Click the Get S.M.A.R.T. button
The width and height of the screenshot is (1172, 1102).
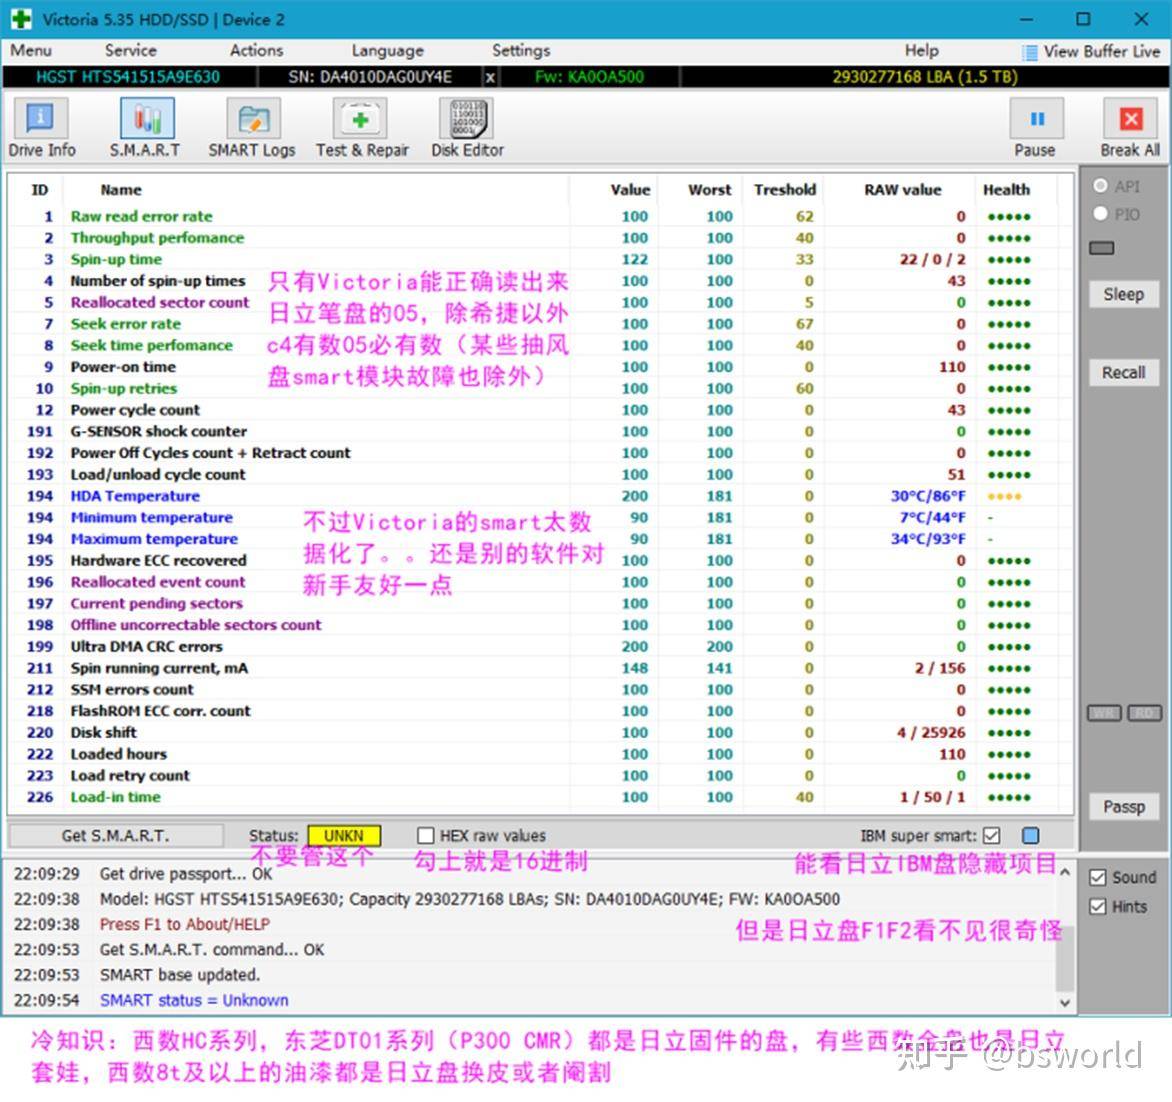pyautogui.click(x=115, y=835)
